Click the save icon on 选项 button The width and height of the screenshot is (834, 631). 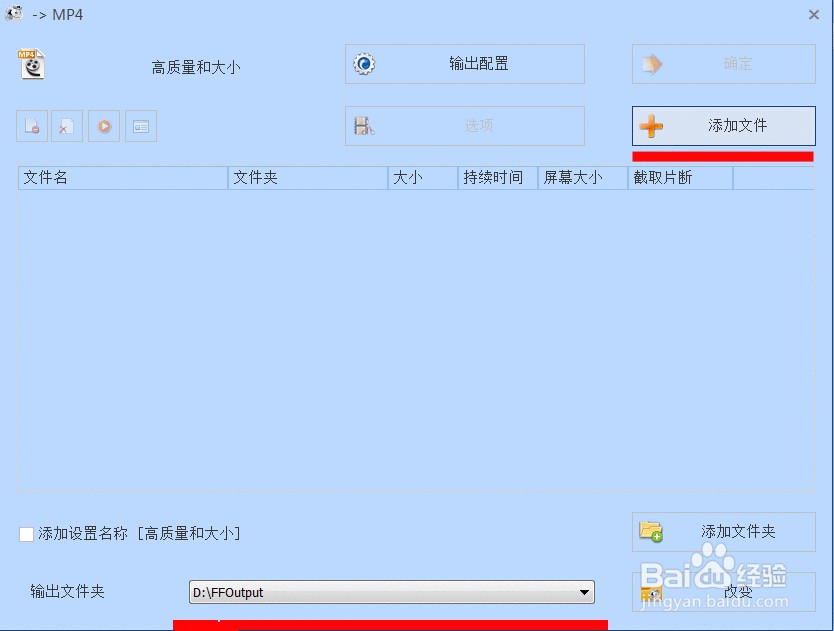point(364,125)
